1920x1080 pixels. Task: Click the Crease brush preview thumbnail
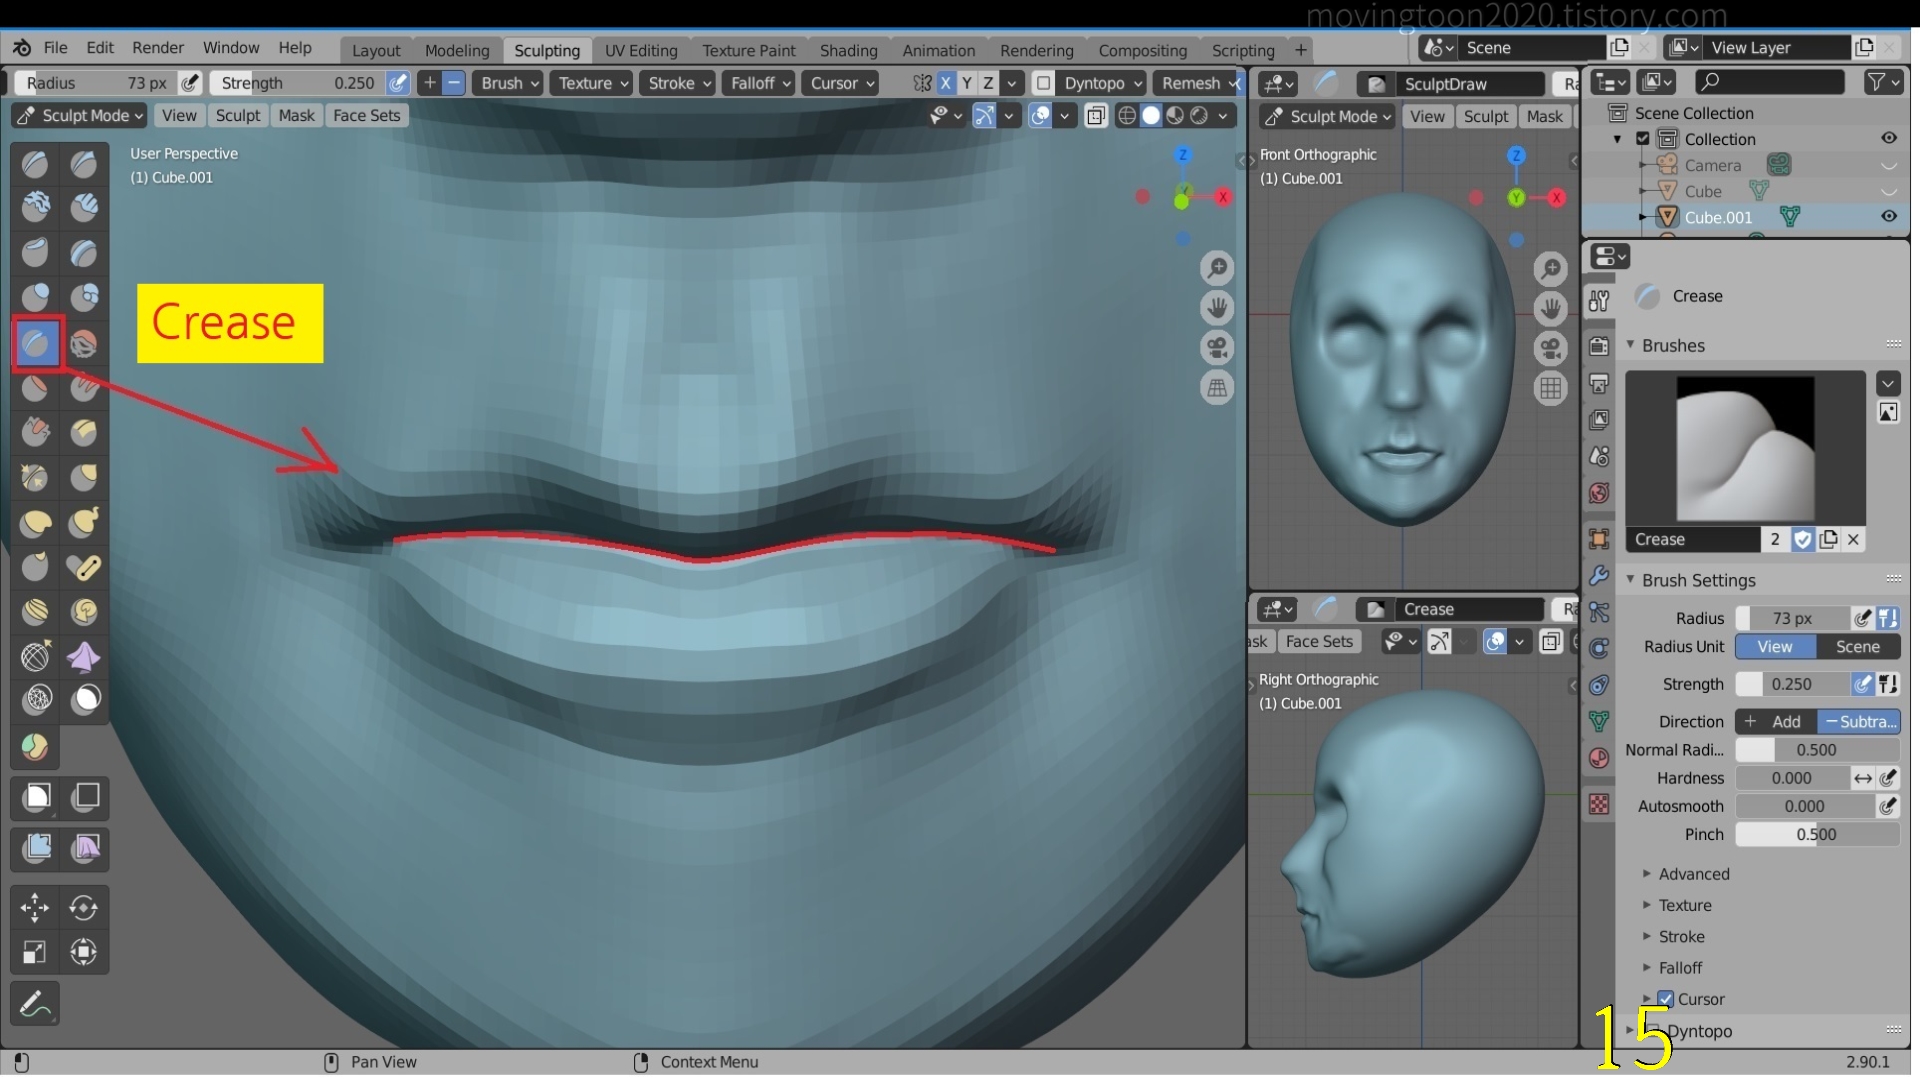coord(1745,448)
